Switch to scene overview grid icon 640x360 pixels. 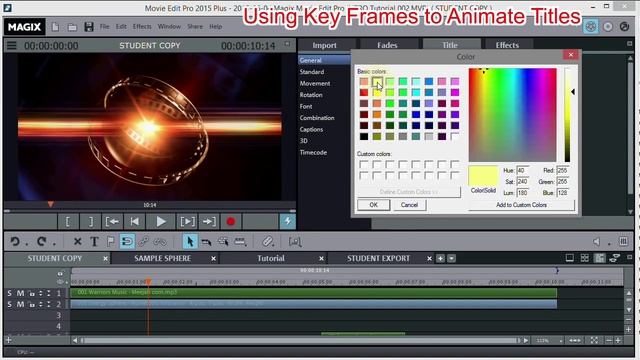point(584,258)
